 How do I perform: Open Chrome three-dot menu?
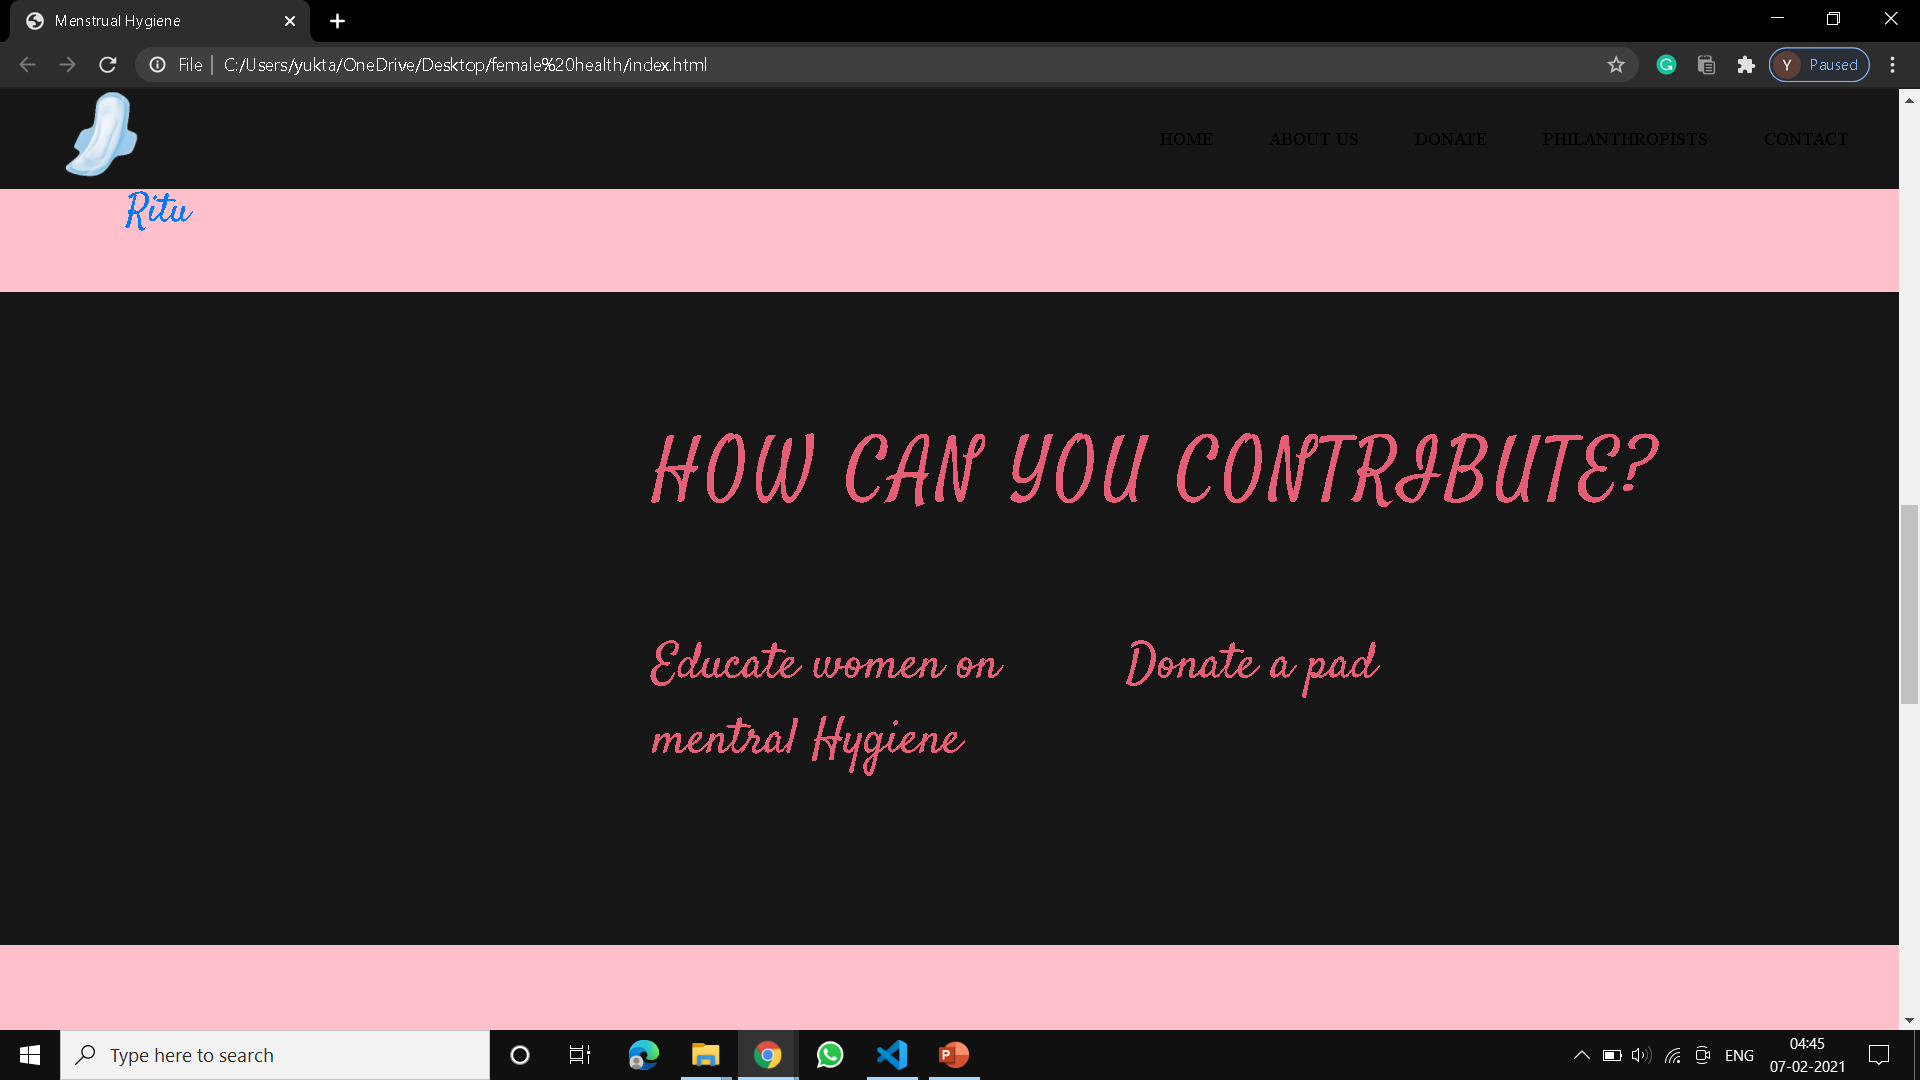click(1892, 65)
